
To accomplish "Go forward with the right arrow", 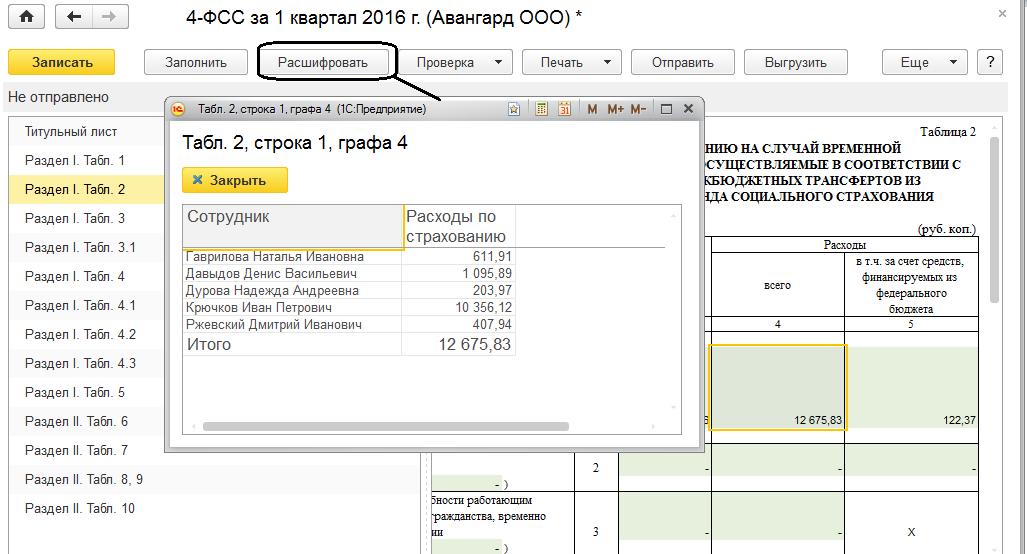I will click(108, 17).
